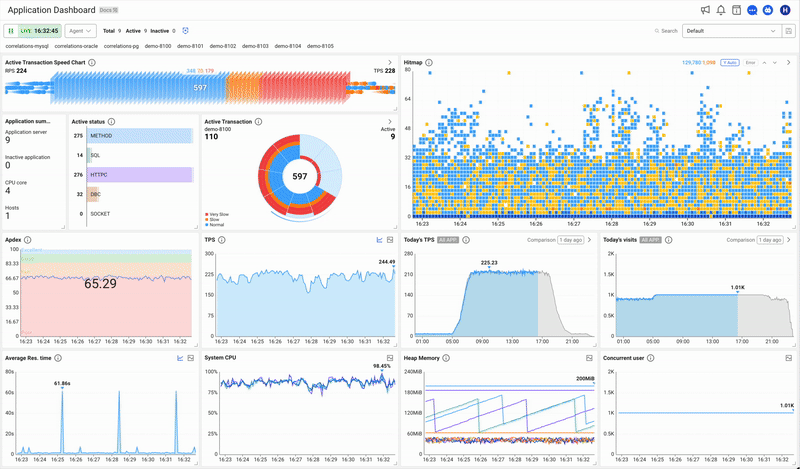
Task: Show info for Active Transaction Speed Chart
Action: (92, 63)
